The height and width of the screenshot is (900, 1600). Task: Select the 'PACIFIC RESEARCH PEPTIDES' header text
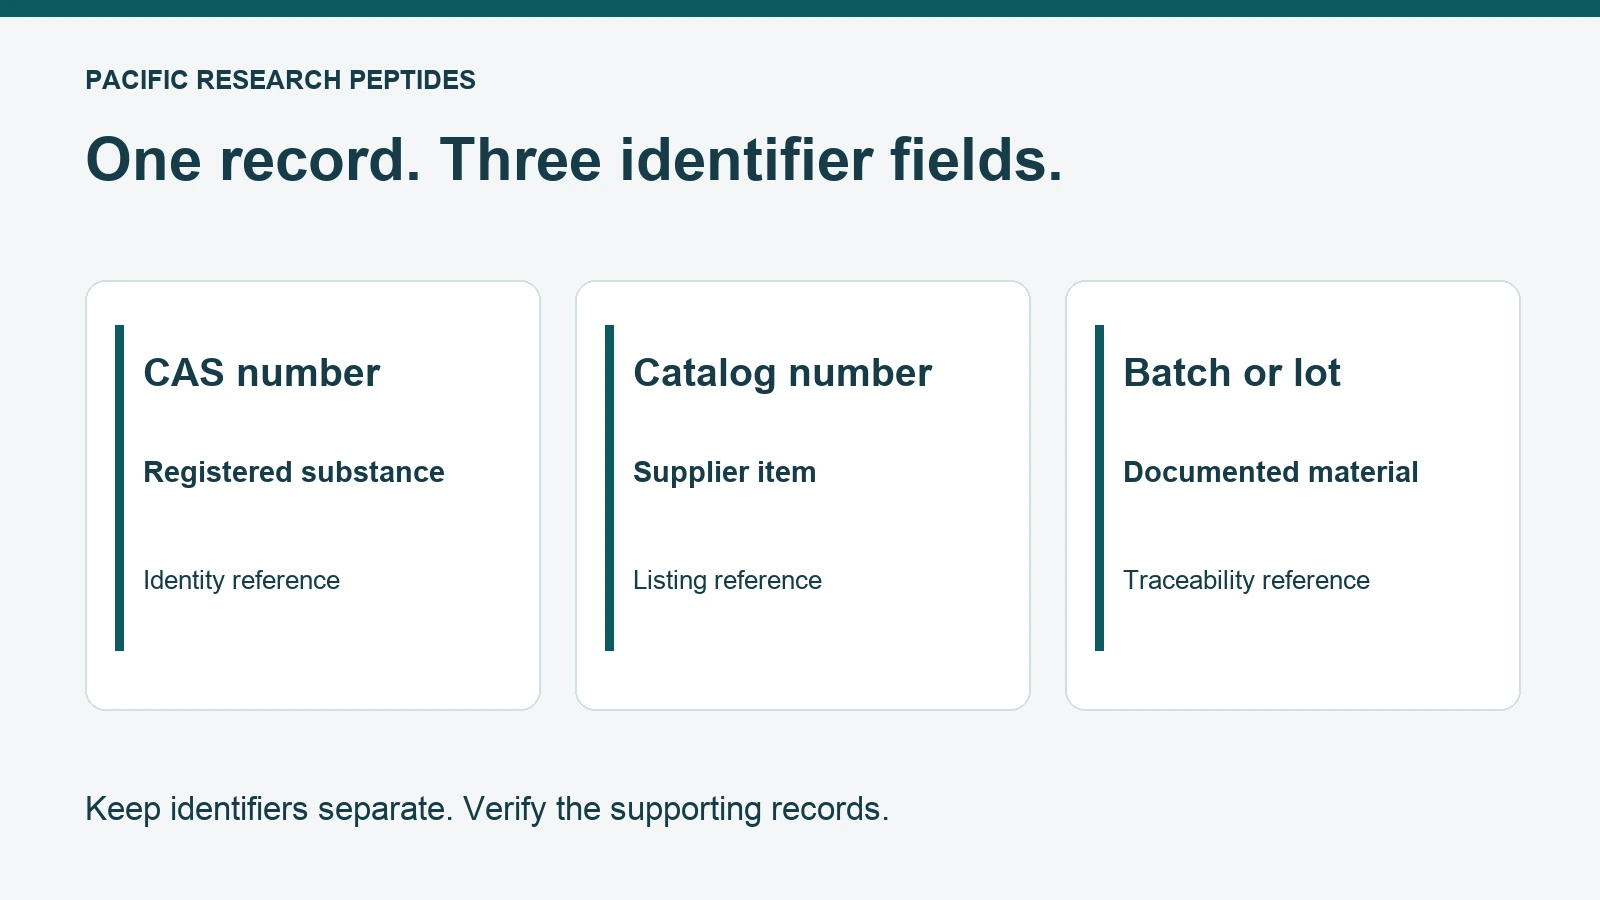click(x=280, y=80)
